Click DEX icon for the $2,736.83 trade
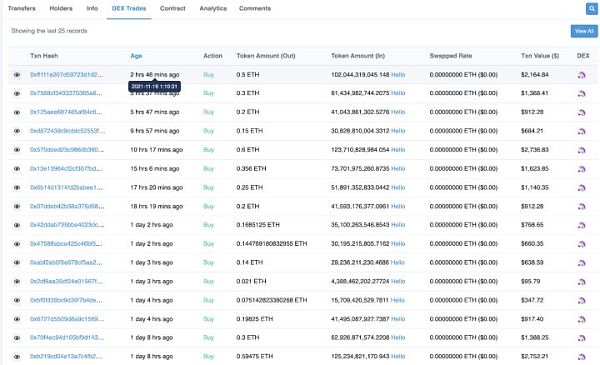 coord(582,150)
